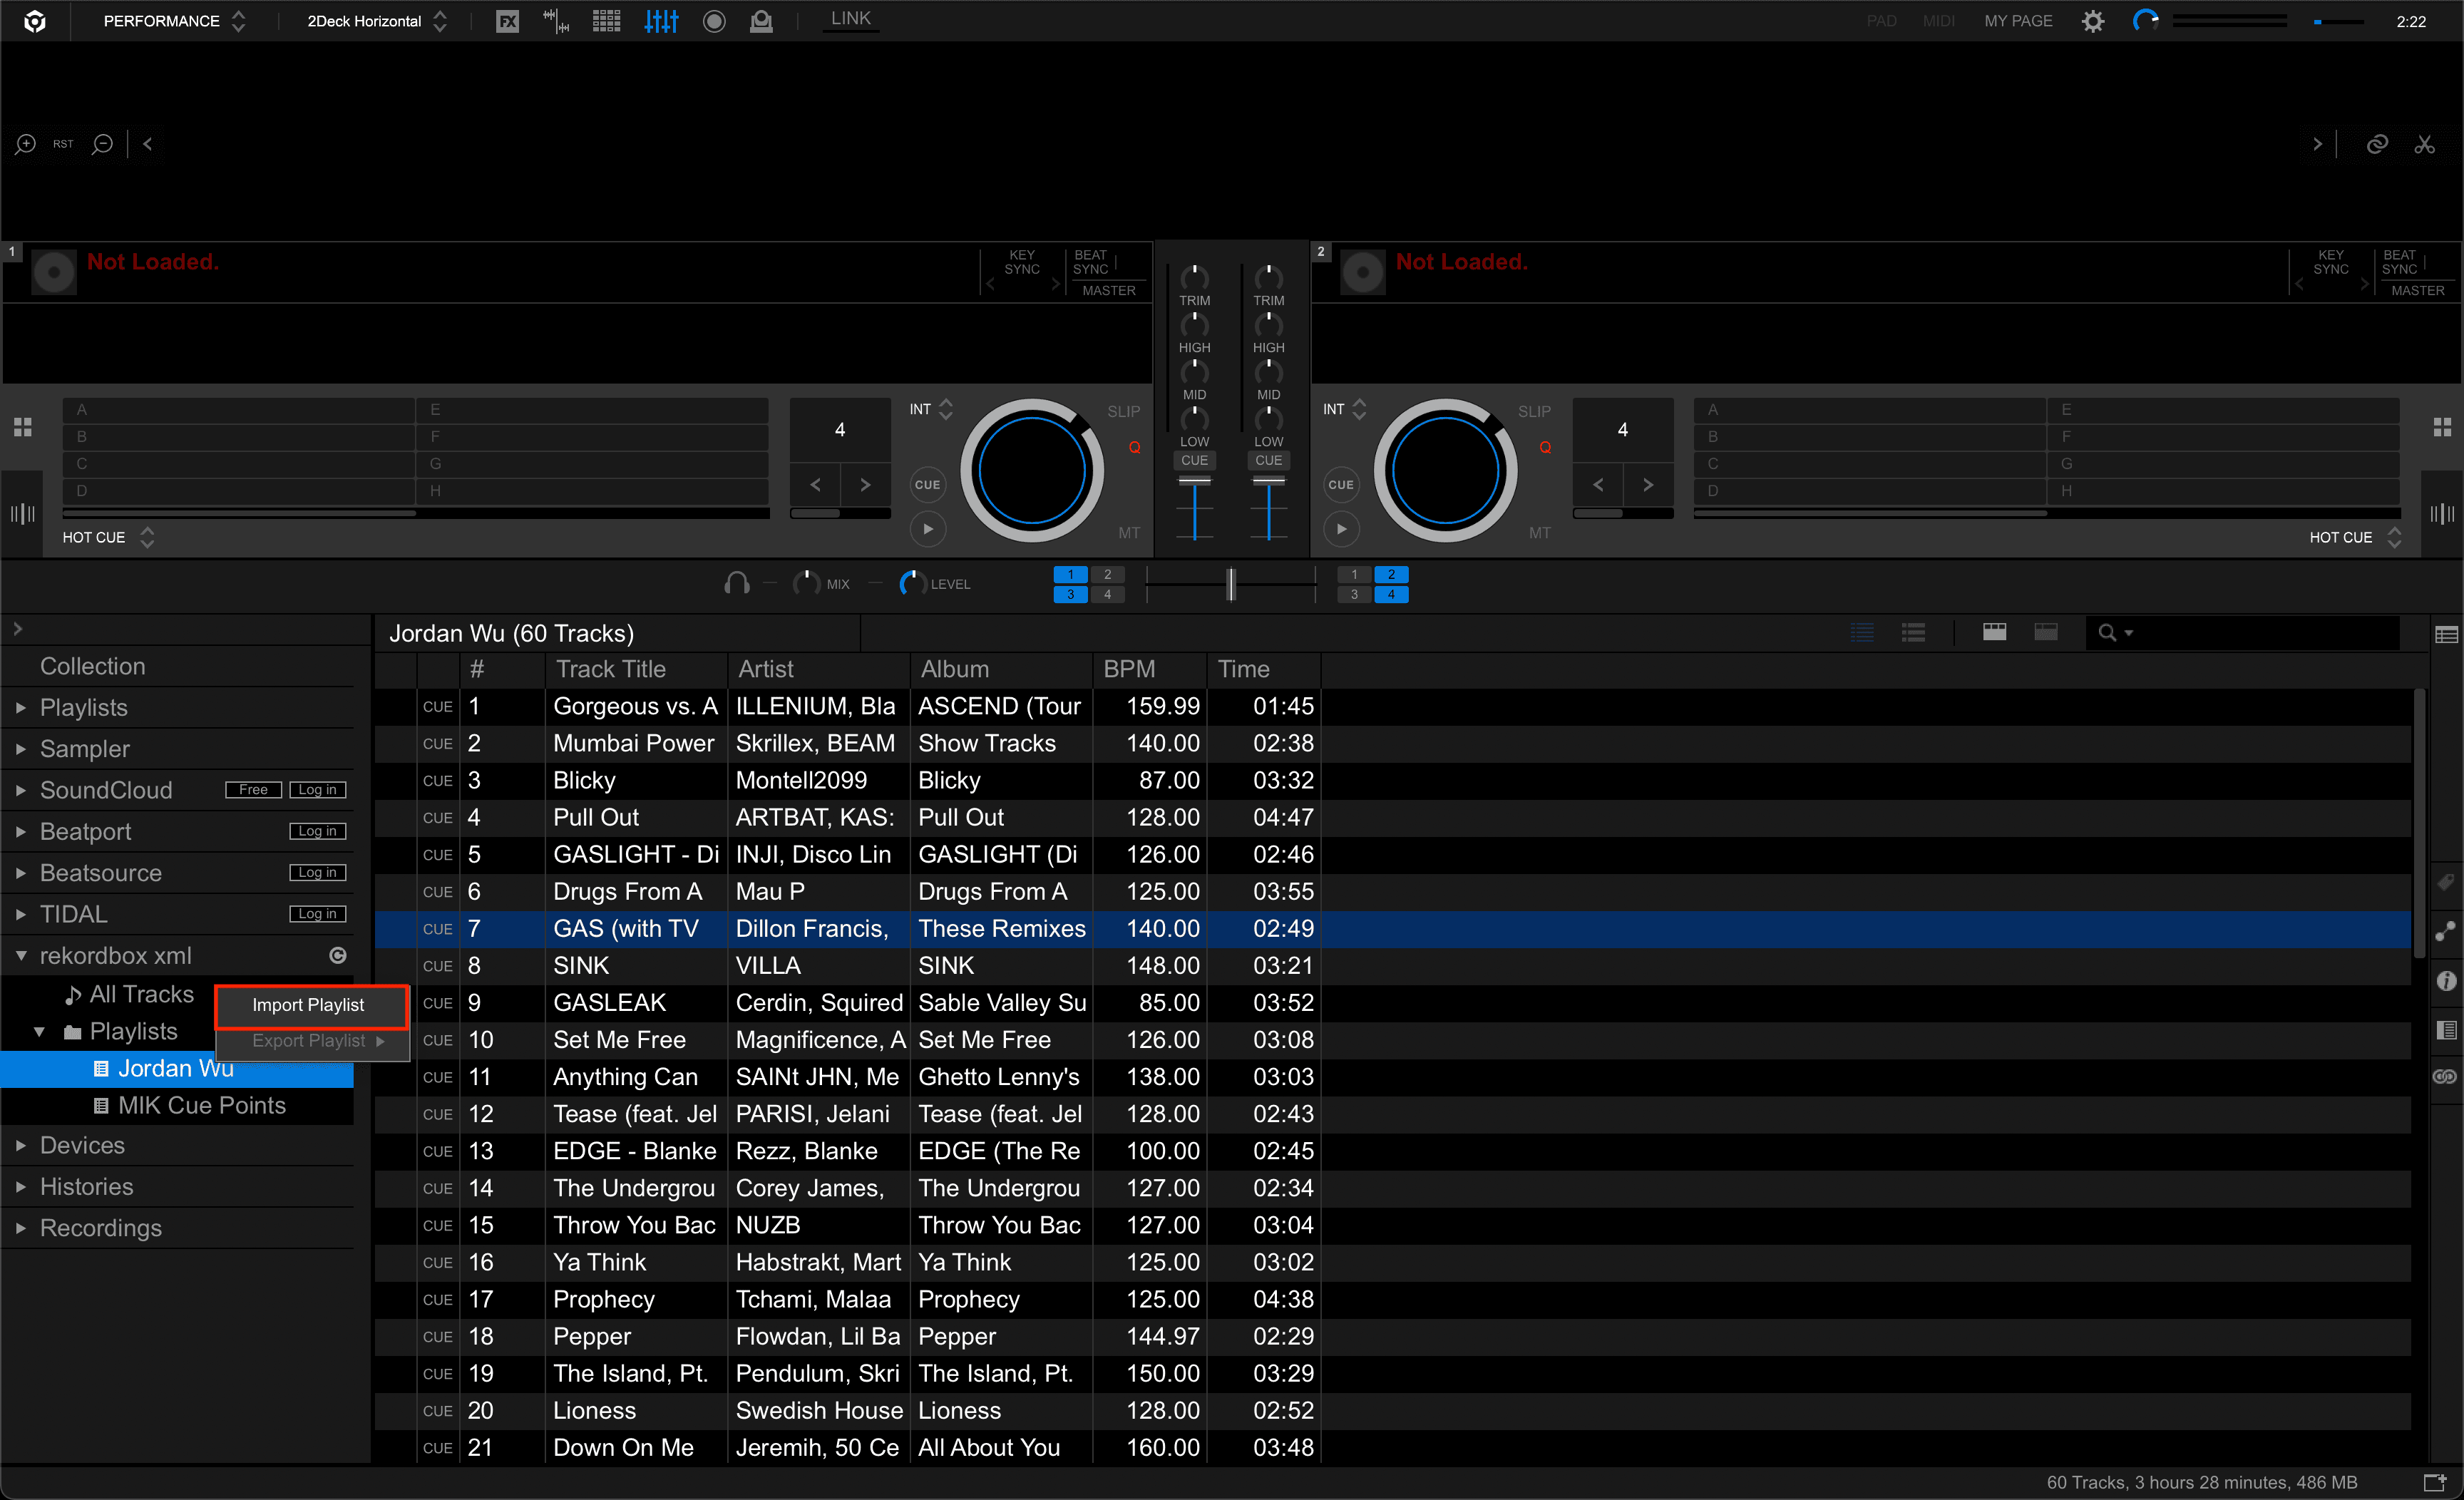Expand the Recordings tree node
This screenshot has height=1500, width=2464.
coord(21,1227)
